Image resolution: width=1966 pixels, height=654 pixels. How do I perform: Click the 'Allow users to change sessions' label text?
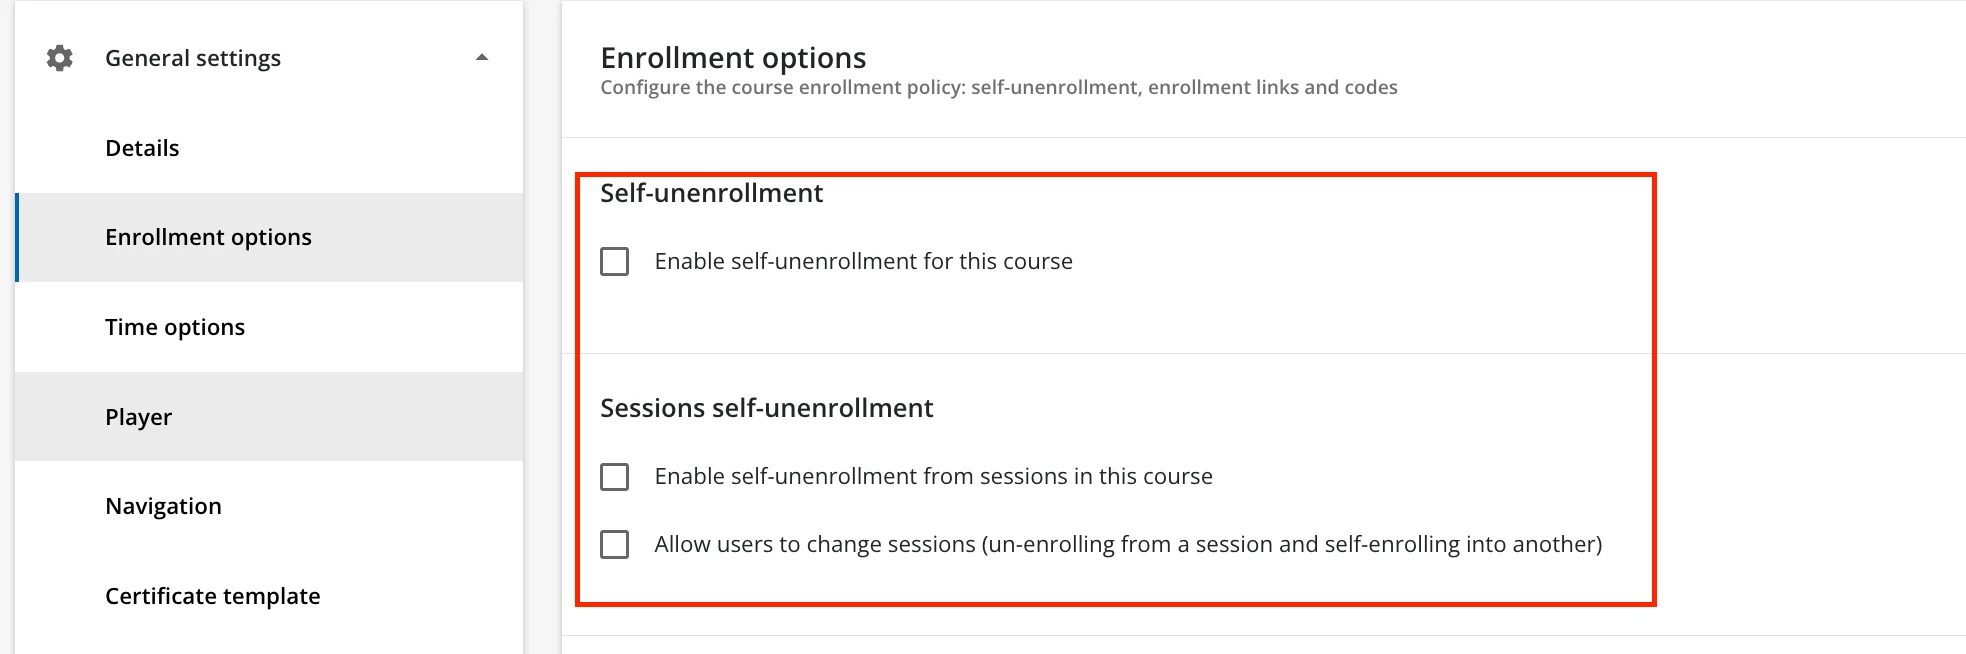click(x=1128, y=545)
